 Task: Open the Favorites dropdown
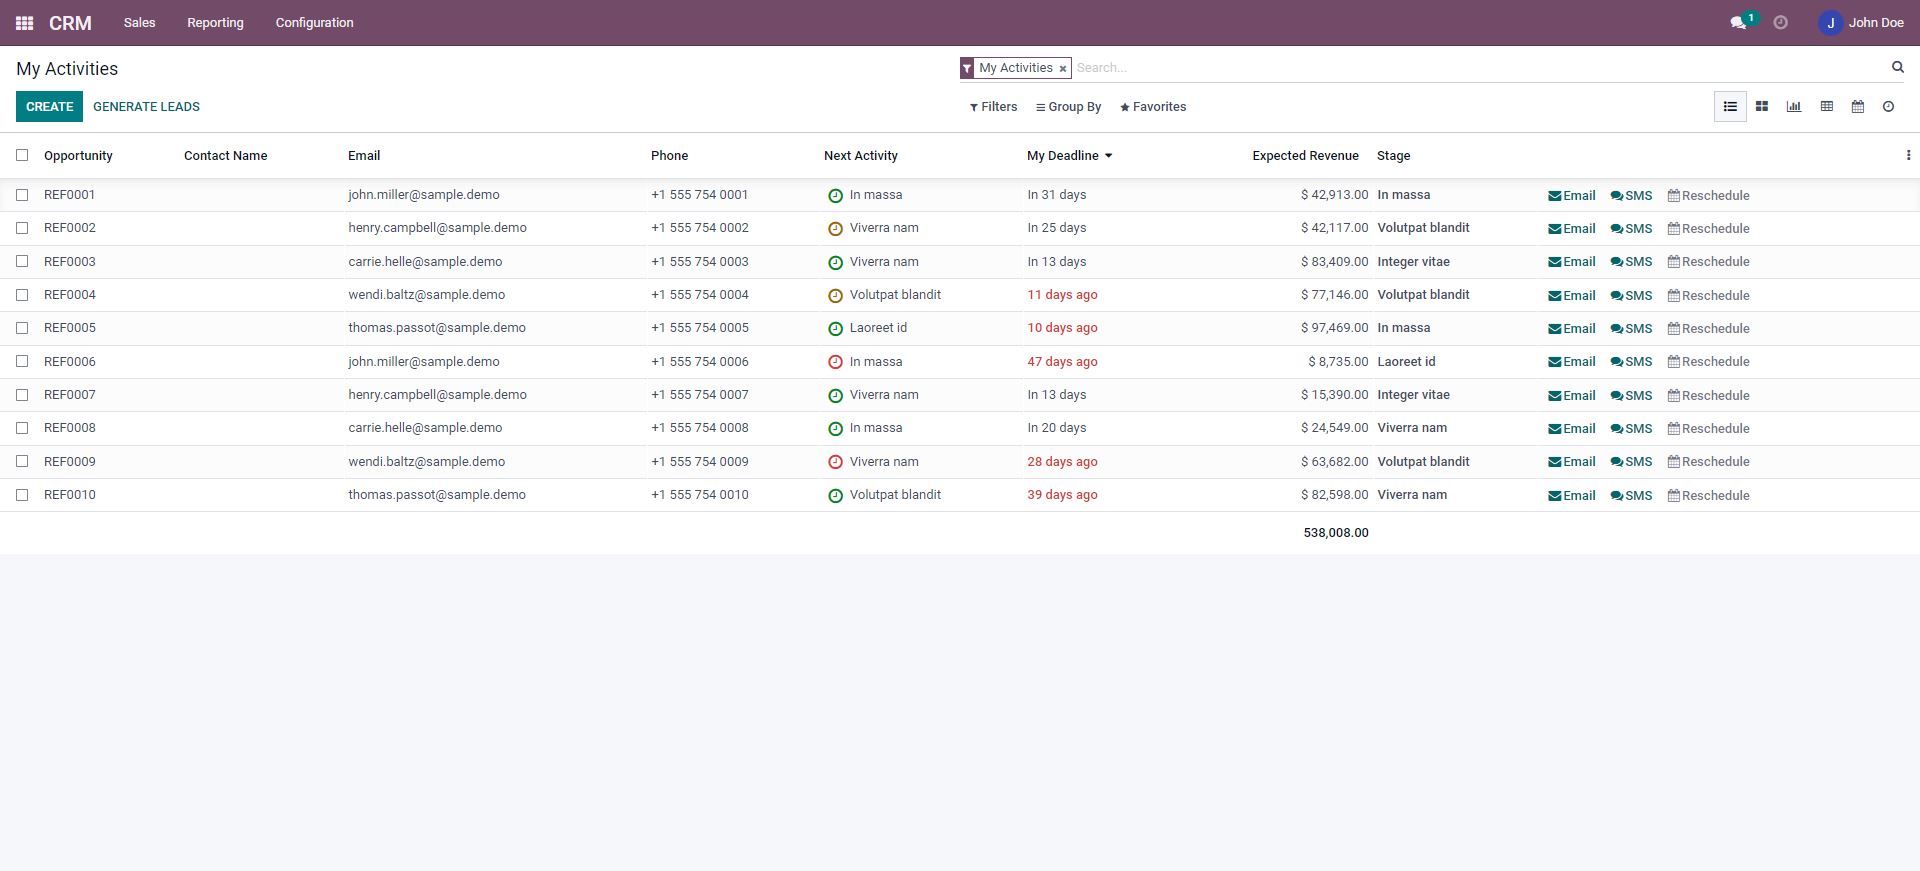tap(1153, 107)
